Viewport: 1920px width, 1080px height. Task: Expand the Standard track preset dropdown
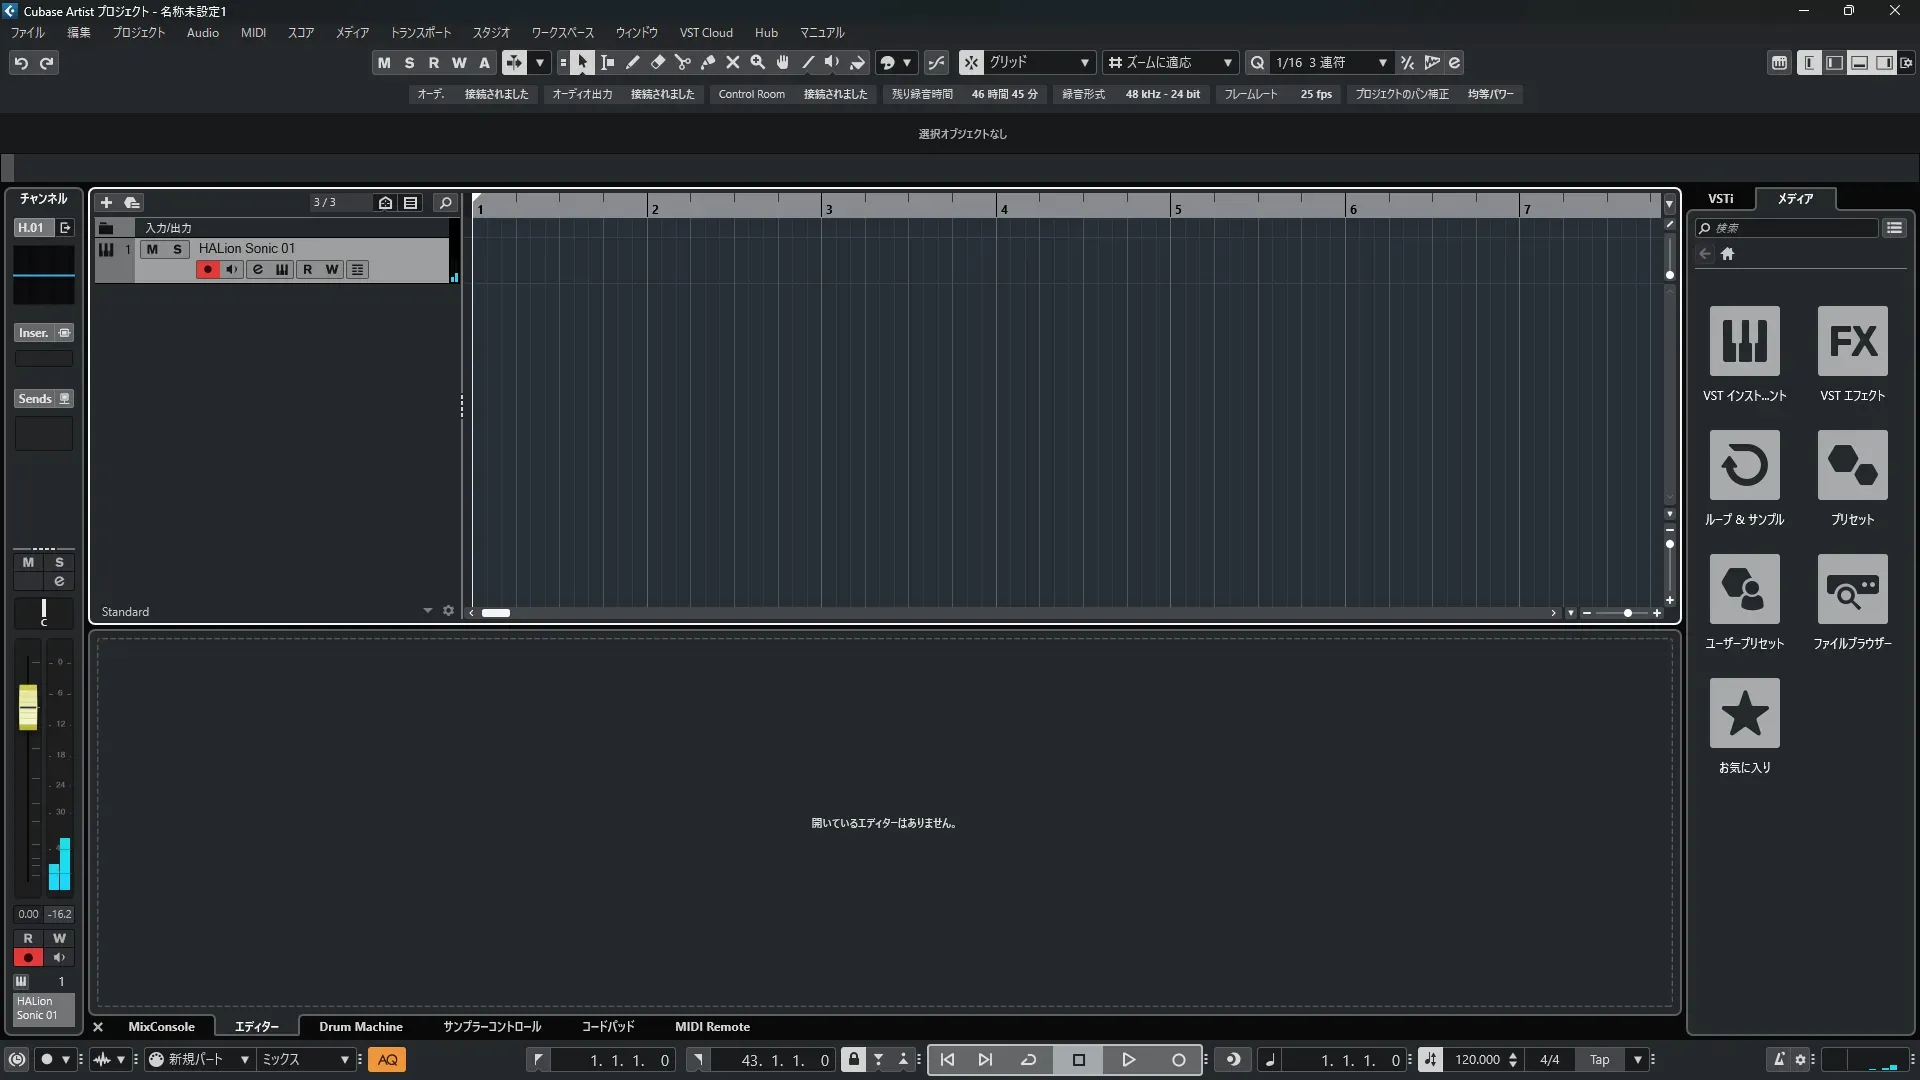pyautogui.click(x=427, y=611)
